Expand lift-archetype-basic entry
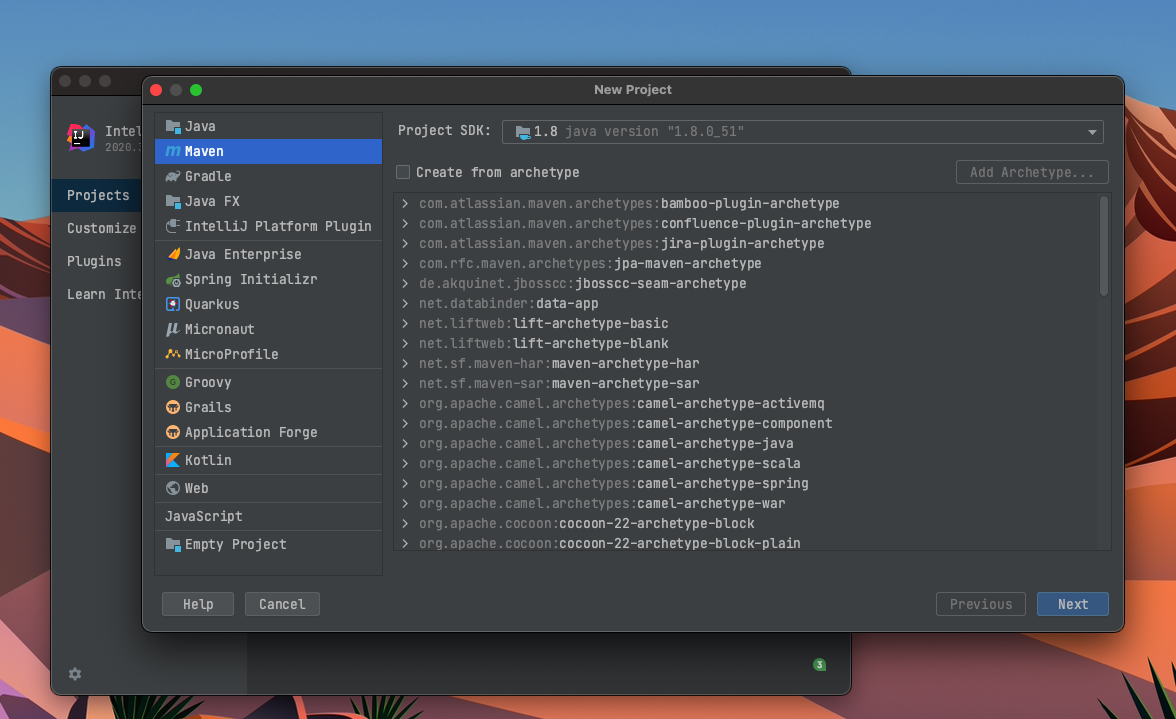 click(405, 323)
